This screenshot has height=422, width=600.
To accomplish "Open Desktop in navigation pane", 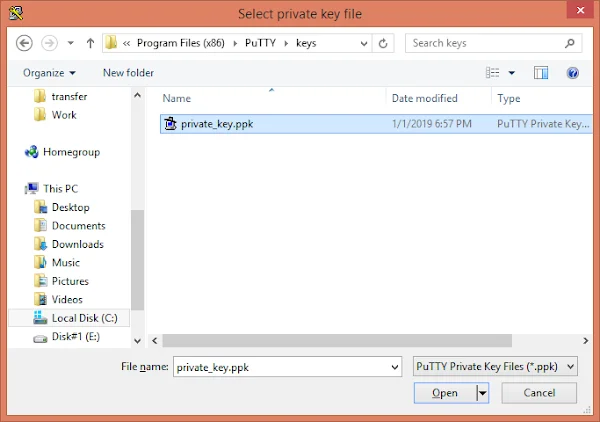I will pyautogui.click(x=70, y=207).
